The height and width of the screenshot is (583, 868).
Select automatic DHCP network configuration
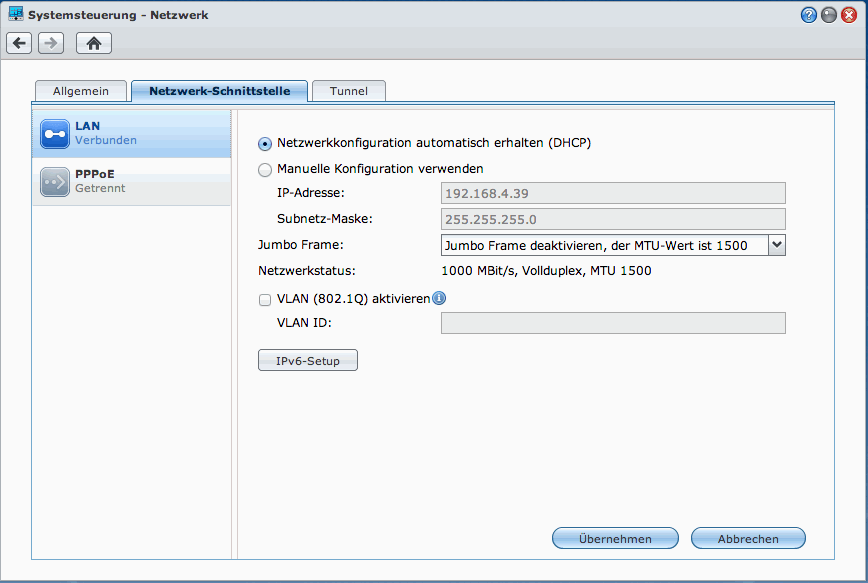(265, 144)
